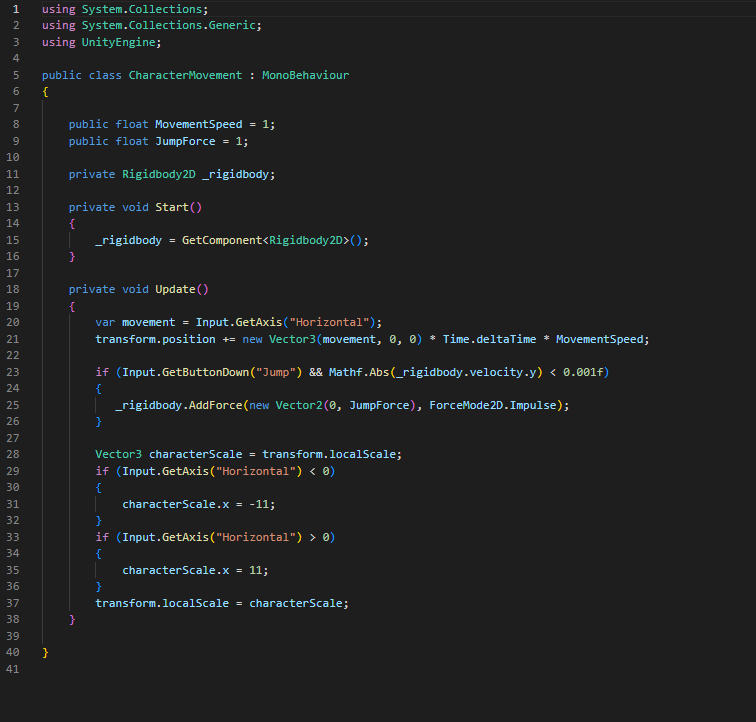Click the JumpForce field declaration on line 9

click(188, 141)
